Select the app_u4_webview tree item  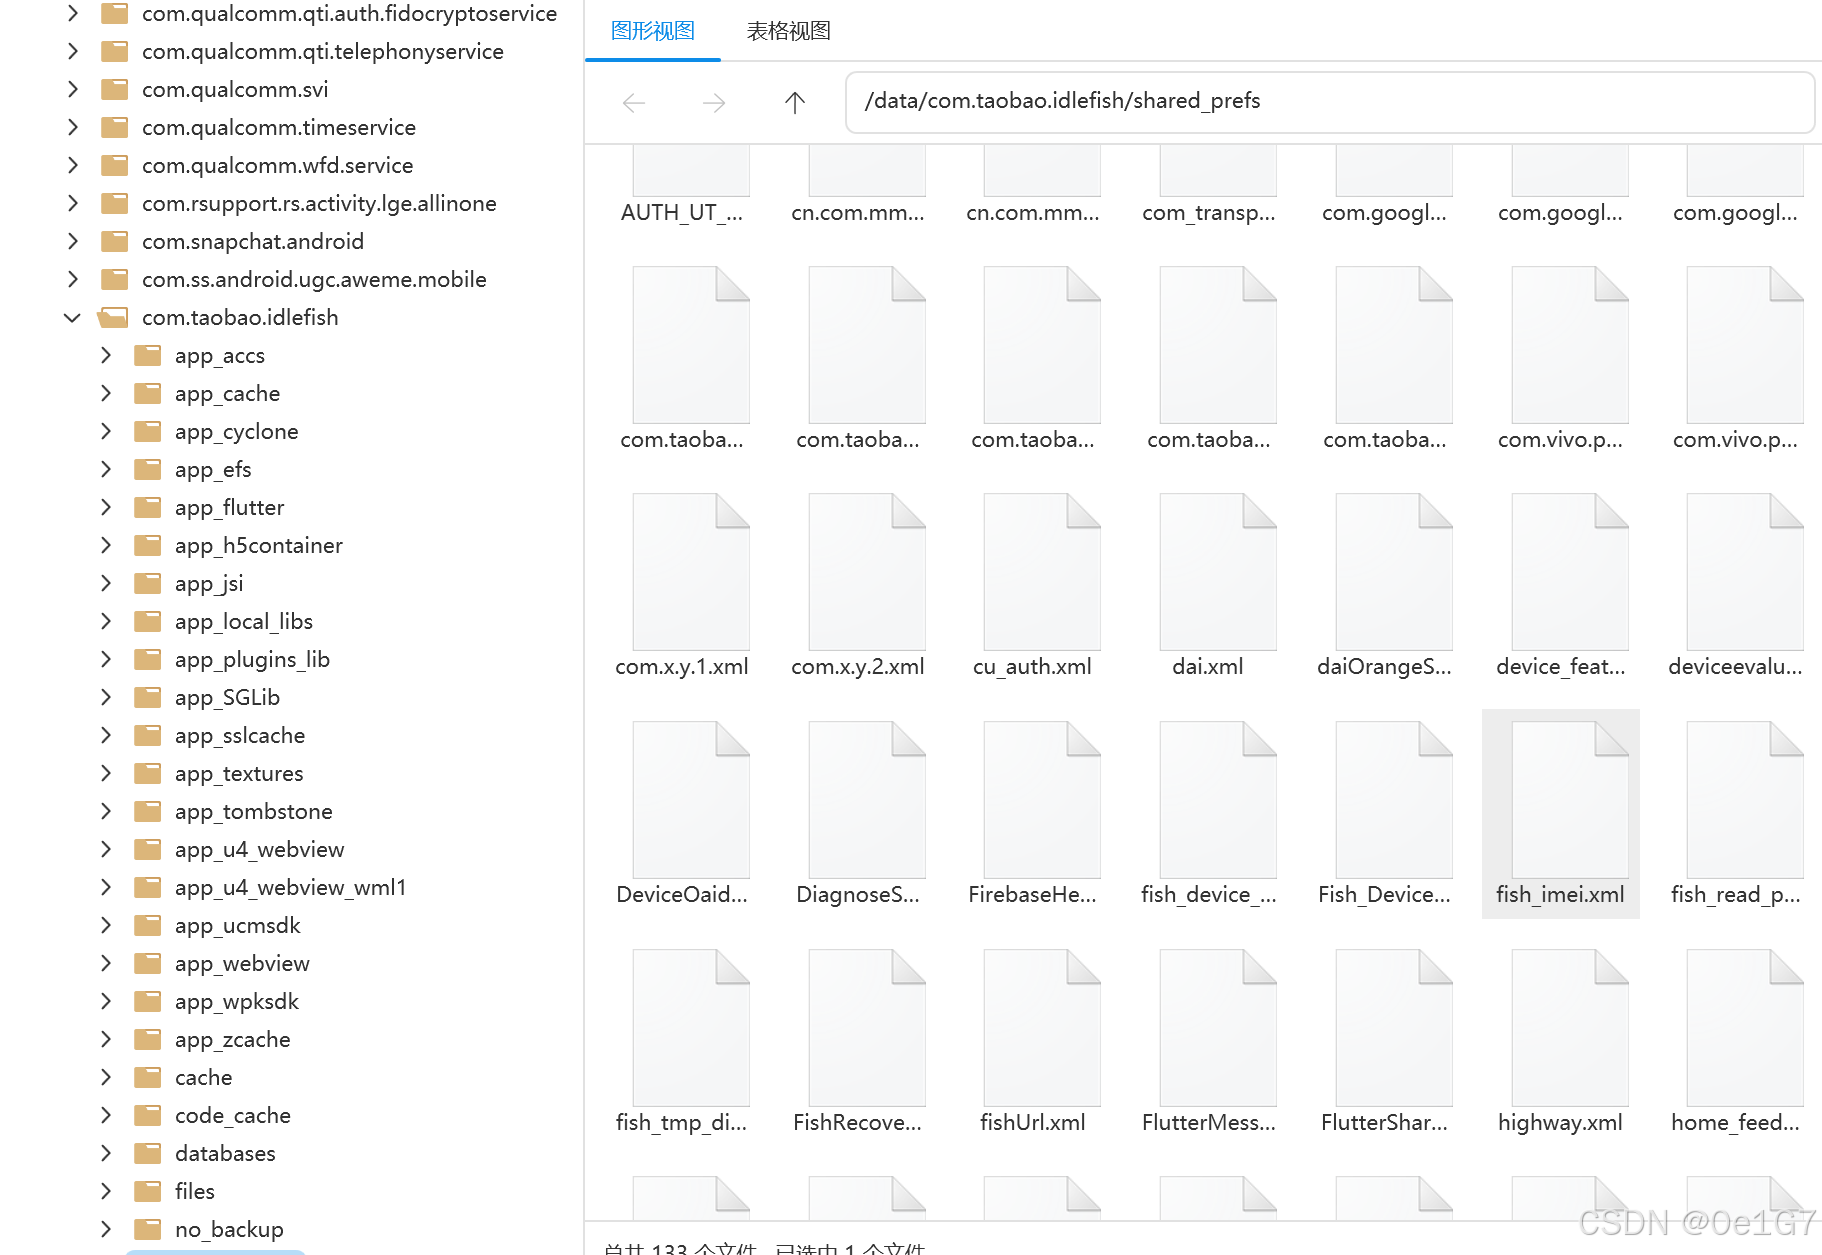coord(259,850)
